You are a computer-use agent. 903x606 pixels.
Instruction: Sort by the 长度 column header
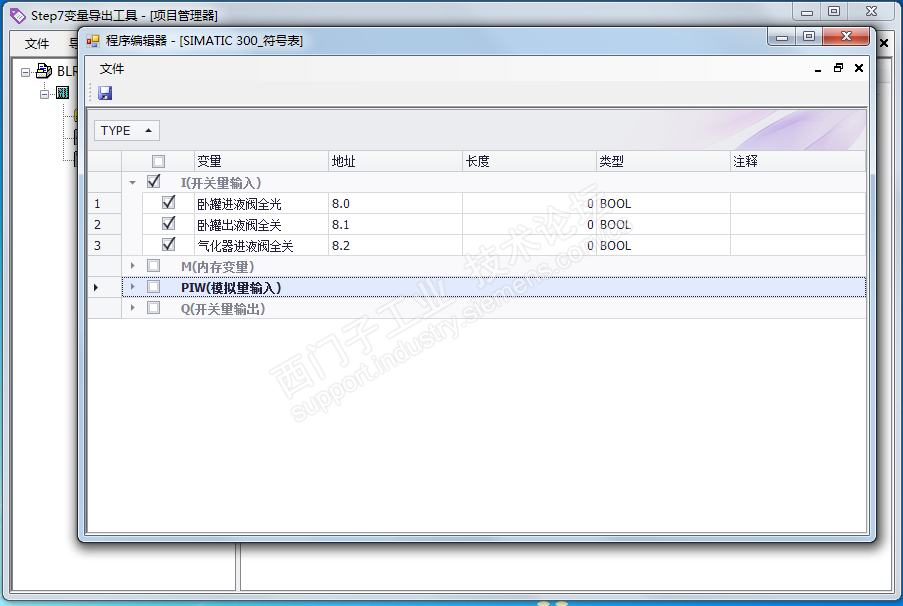click(530, 161)
